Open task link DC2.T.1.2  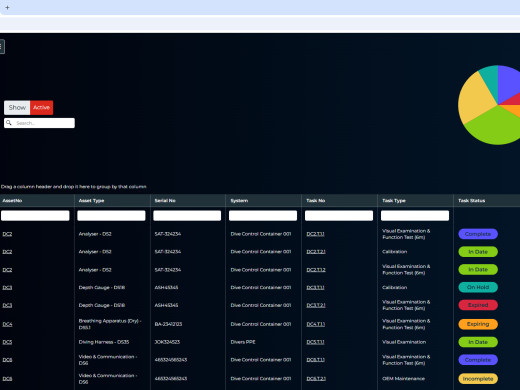(x=316, y=270)
